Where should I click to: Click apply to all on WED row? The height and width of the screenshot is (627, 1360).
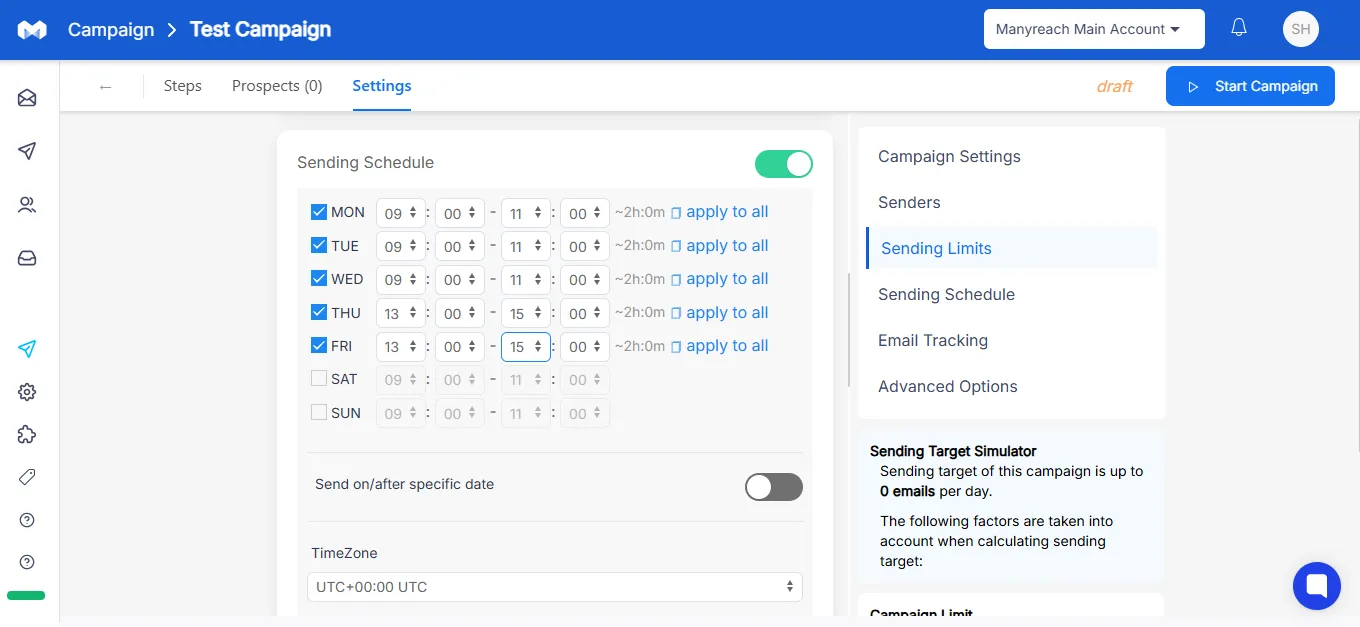pyautogui.click(x=727, y=279)
